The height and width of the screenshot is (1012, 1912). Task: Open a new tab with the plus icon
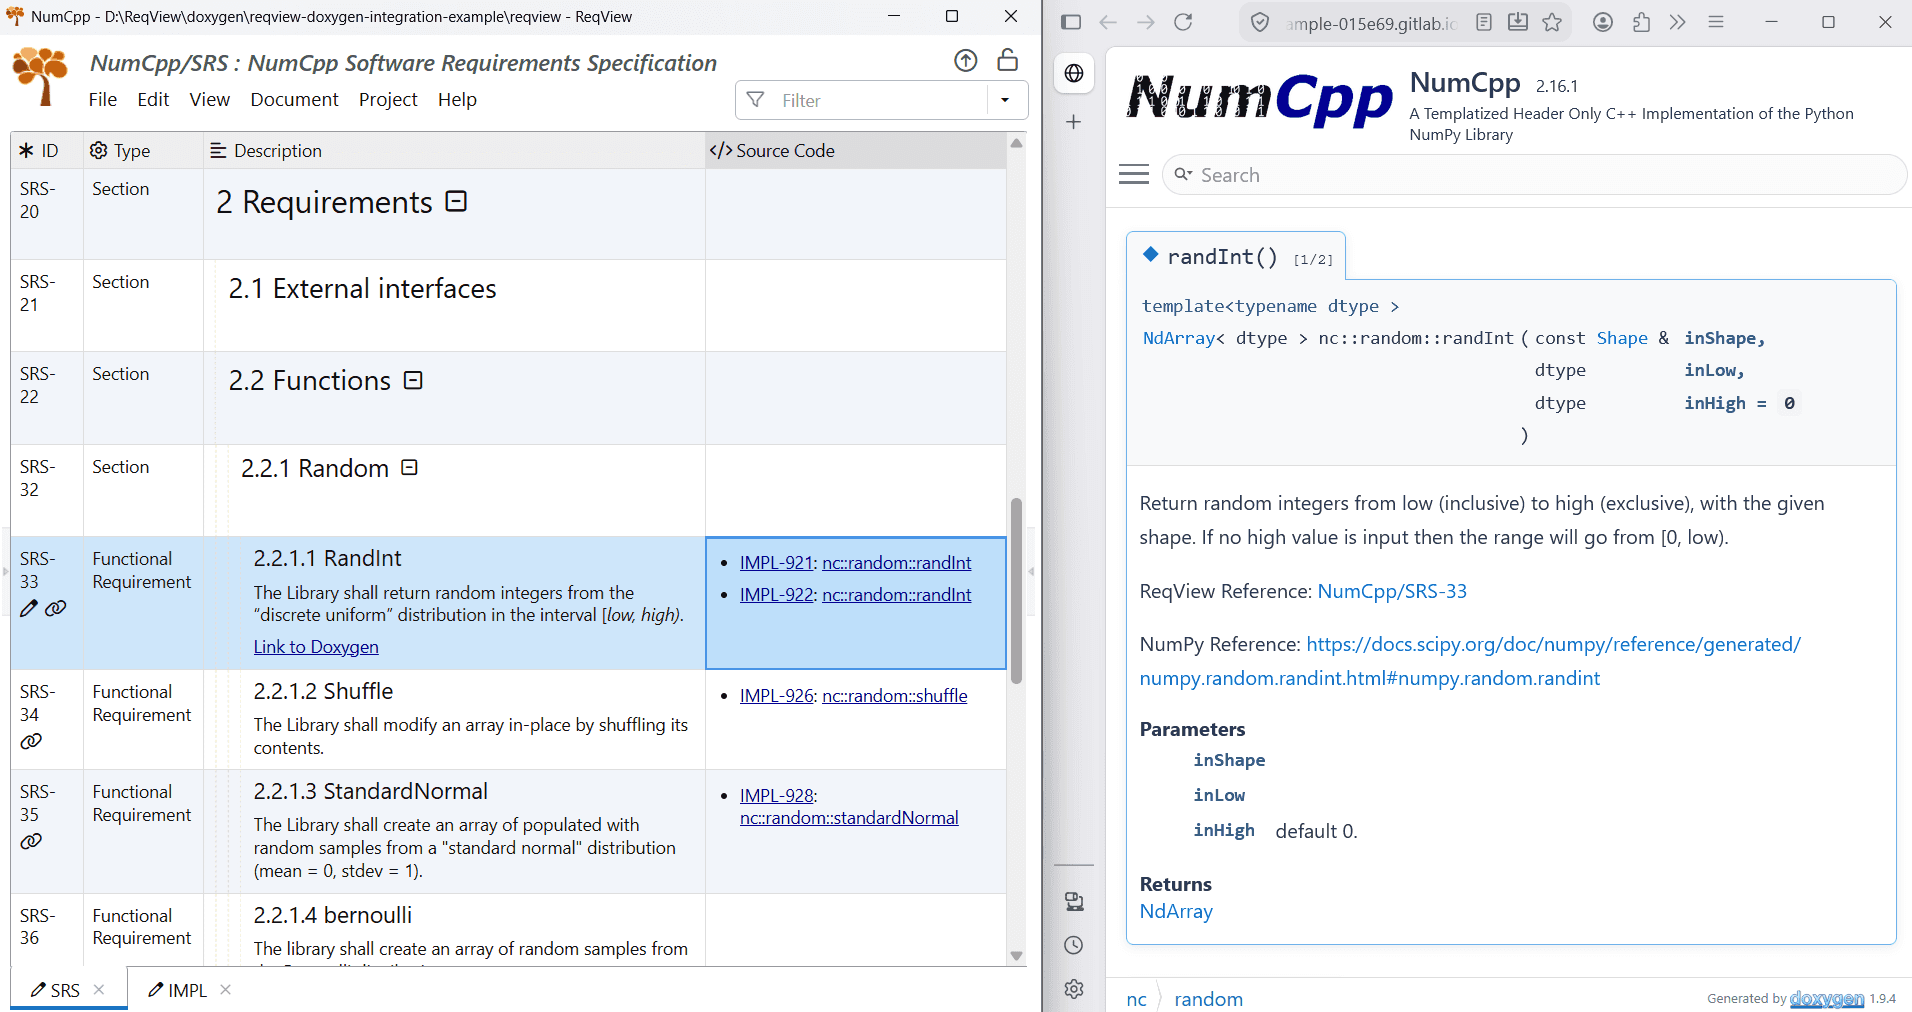[x=1074, y=122]
